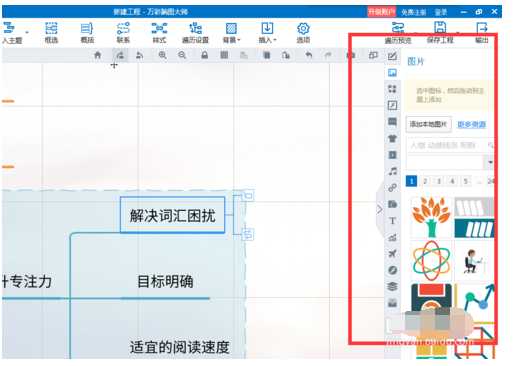
Task: Click the relation handle beside 解决词汇困扰
Action: pos(248,234)
